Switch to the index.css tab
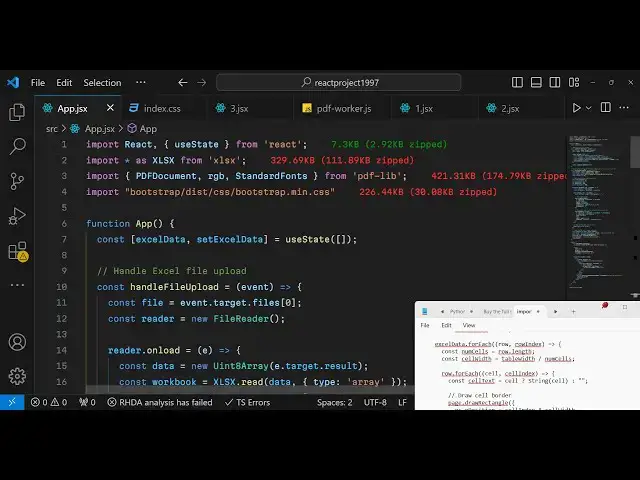 [162, 108]
